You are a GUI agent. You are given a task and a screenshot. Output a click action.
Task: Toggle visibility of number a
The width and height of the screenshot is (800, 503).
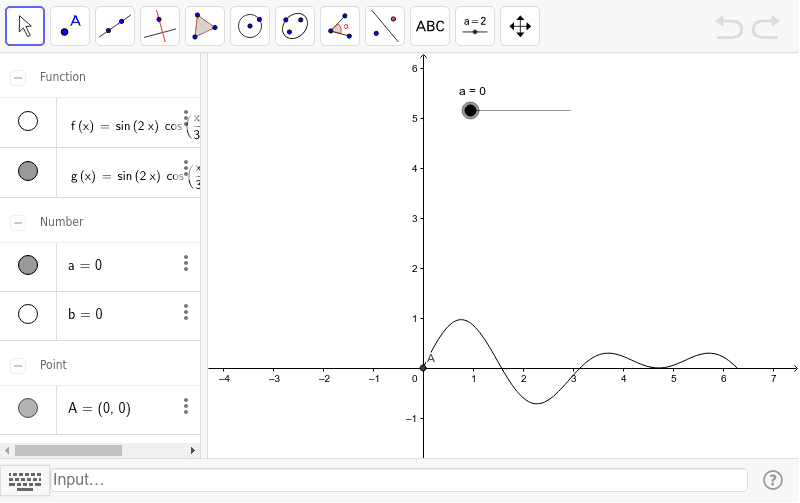click(x=28, y=265)
